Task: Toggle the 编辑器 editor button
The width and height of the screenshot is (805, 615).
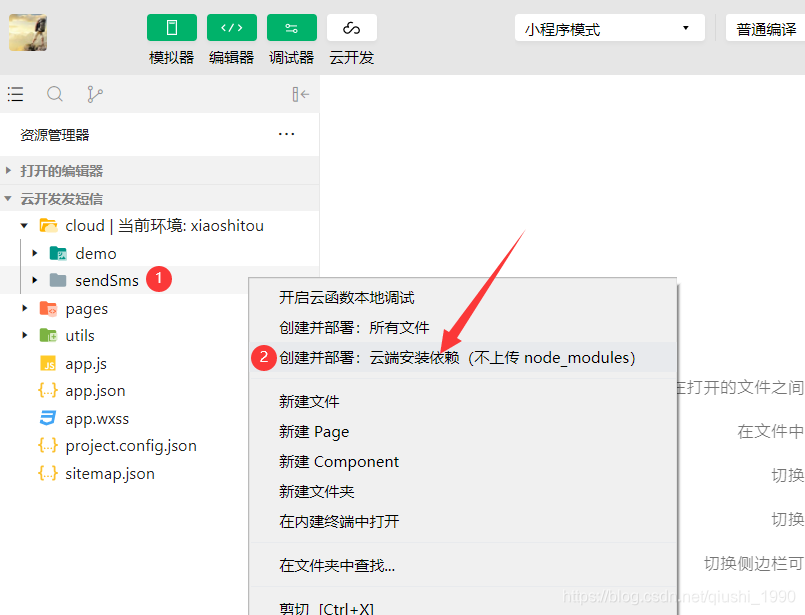Action: tap(232, 28)
